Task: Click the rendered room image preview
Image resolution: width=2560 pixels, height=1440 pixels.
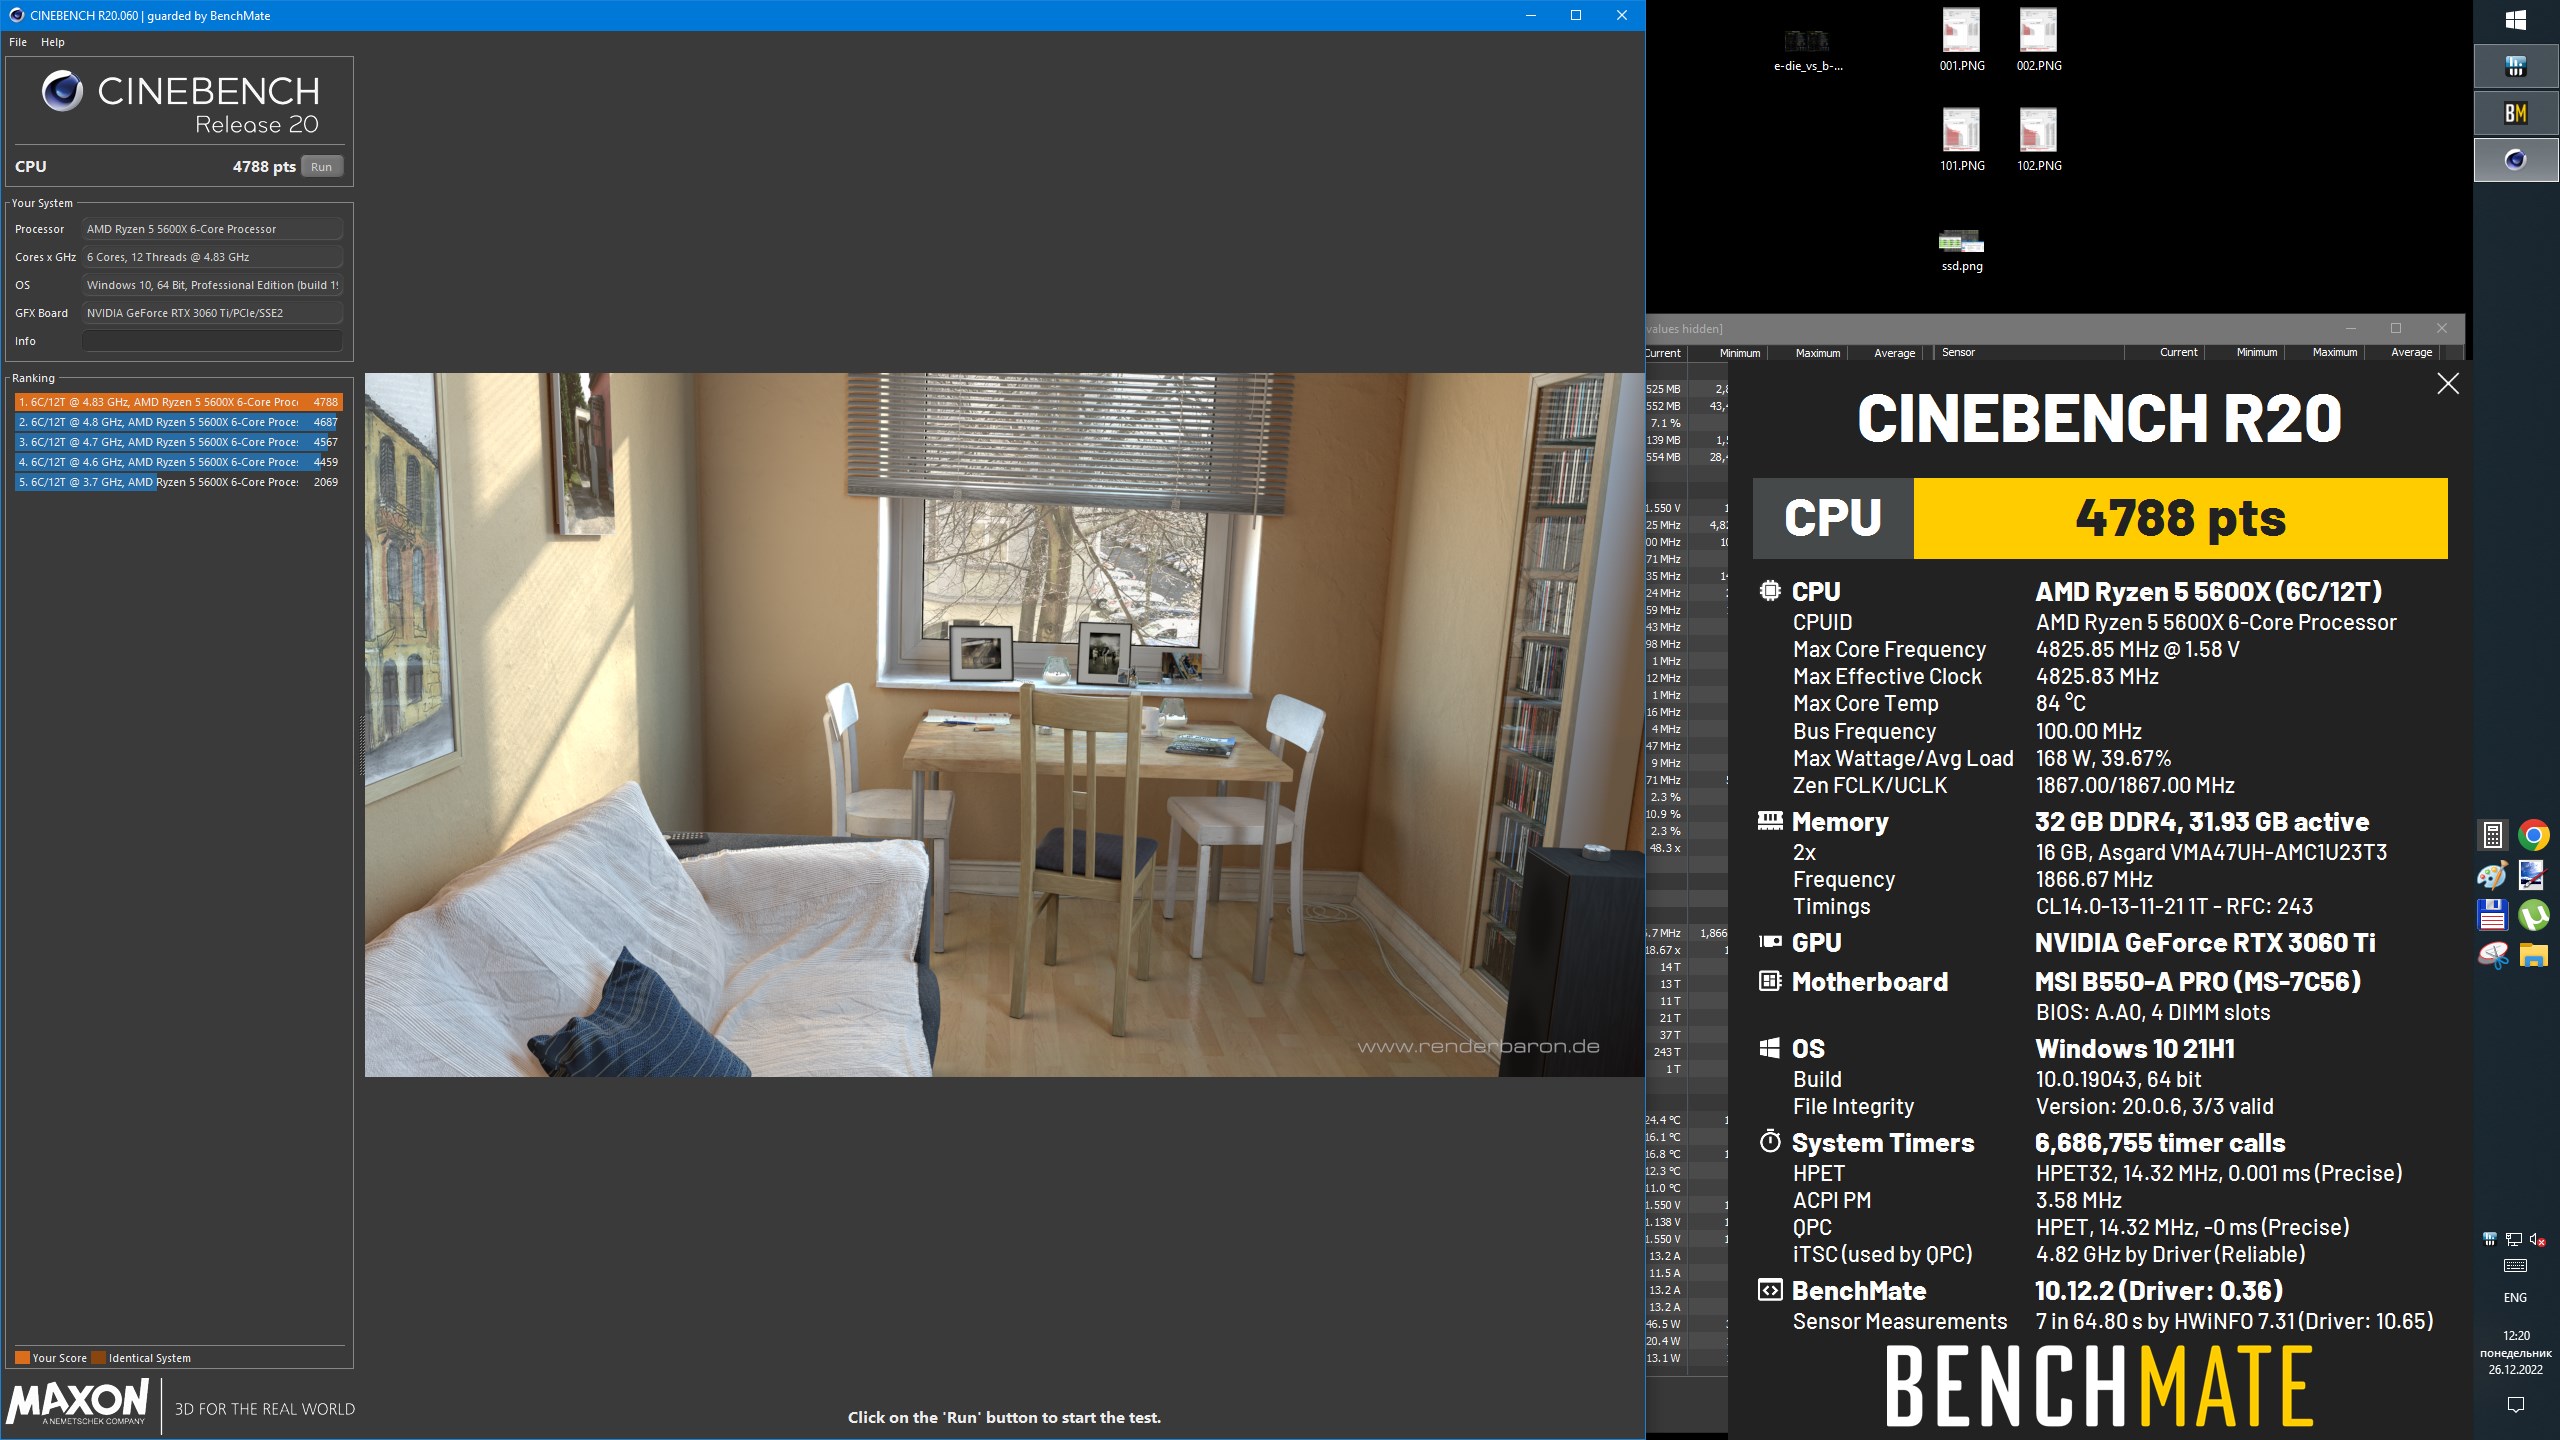Action: click(x=1004, y=725)
